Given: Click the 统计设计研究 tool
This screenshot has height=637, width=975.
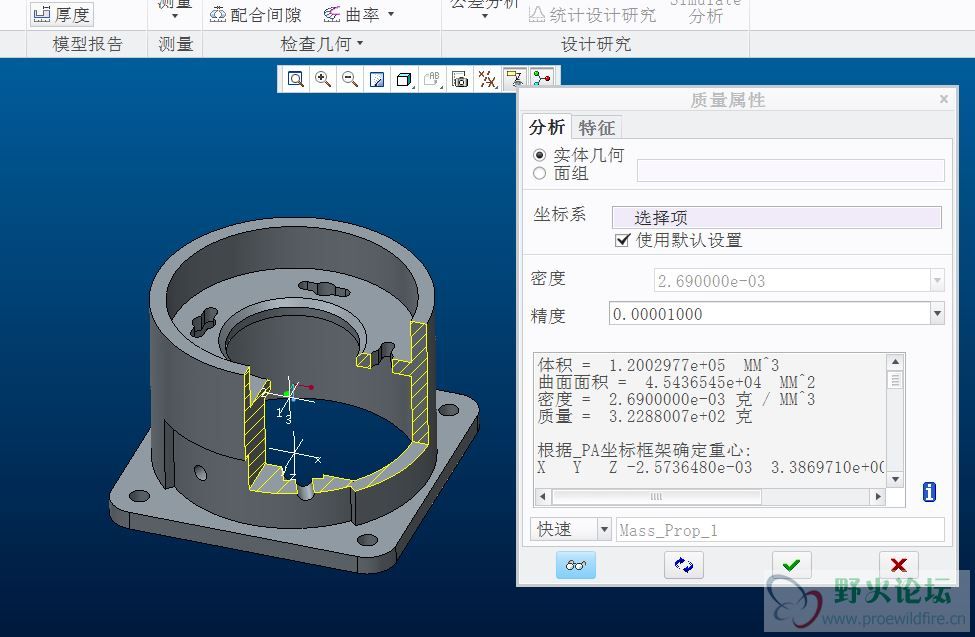Looking at the screenshot, I should point(593,15).
